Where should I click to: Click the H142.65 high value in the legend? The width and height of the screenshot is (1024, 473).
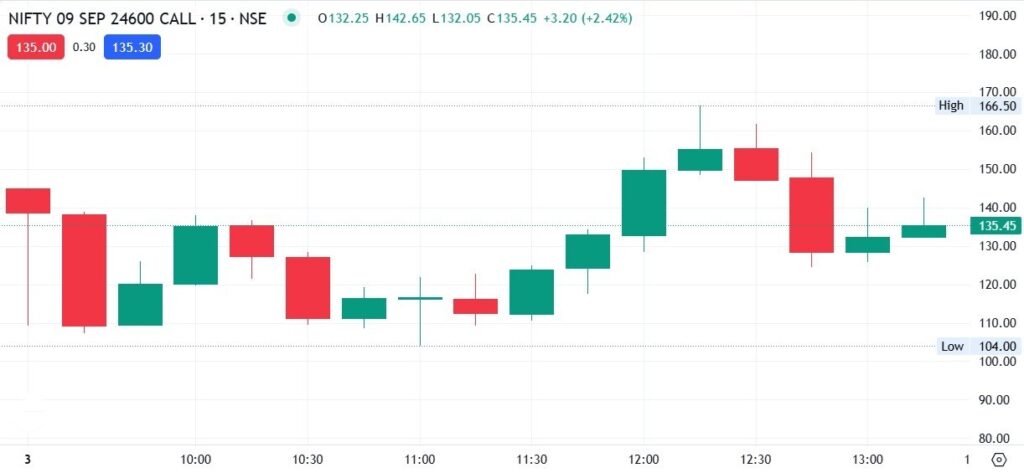click(x=396, y=18)
